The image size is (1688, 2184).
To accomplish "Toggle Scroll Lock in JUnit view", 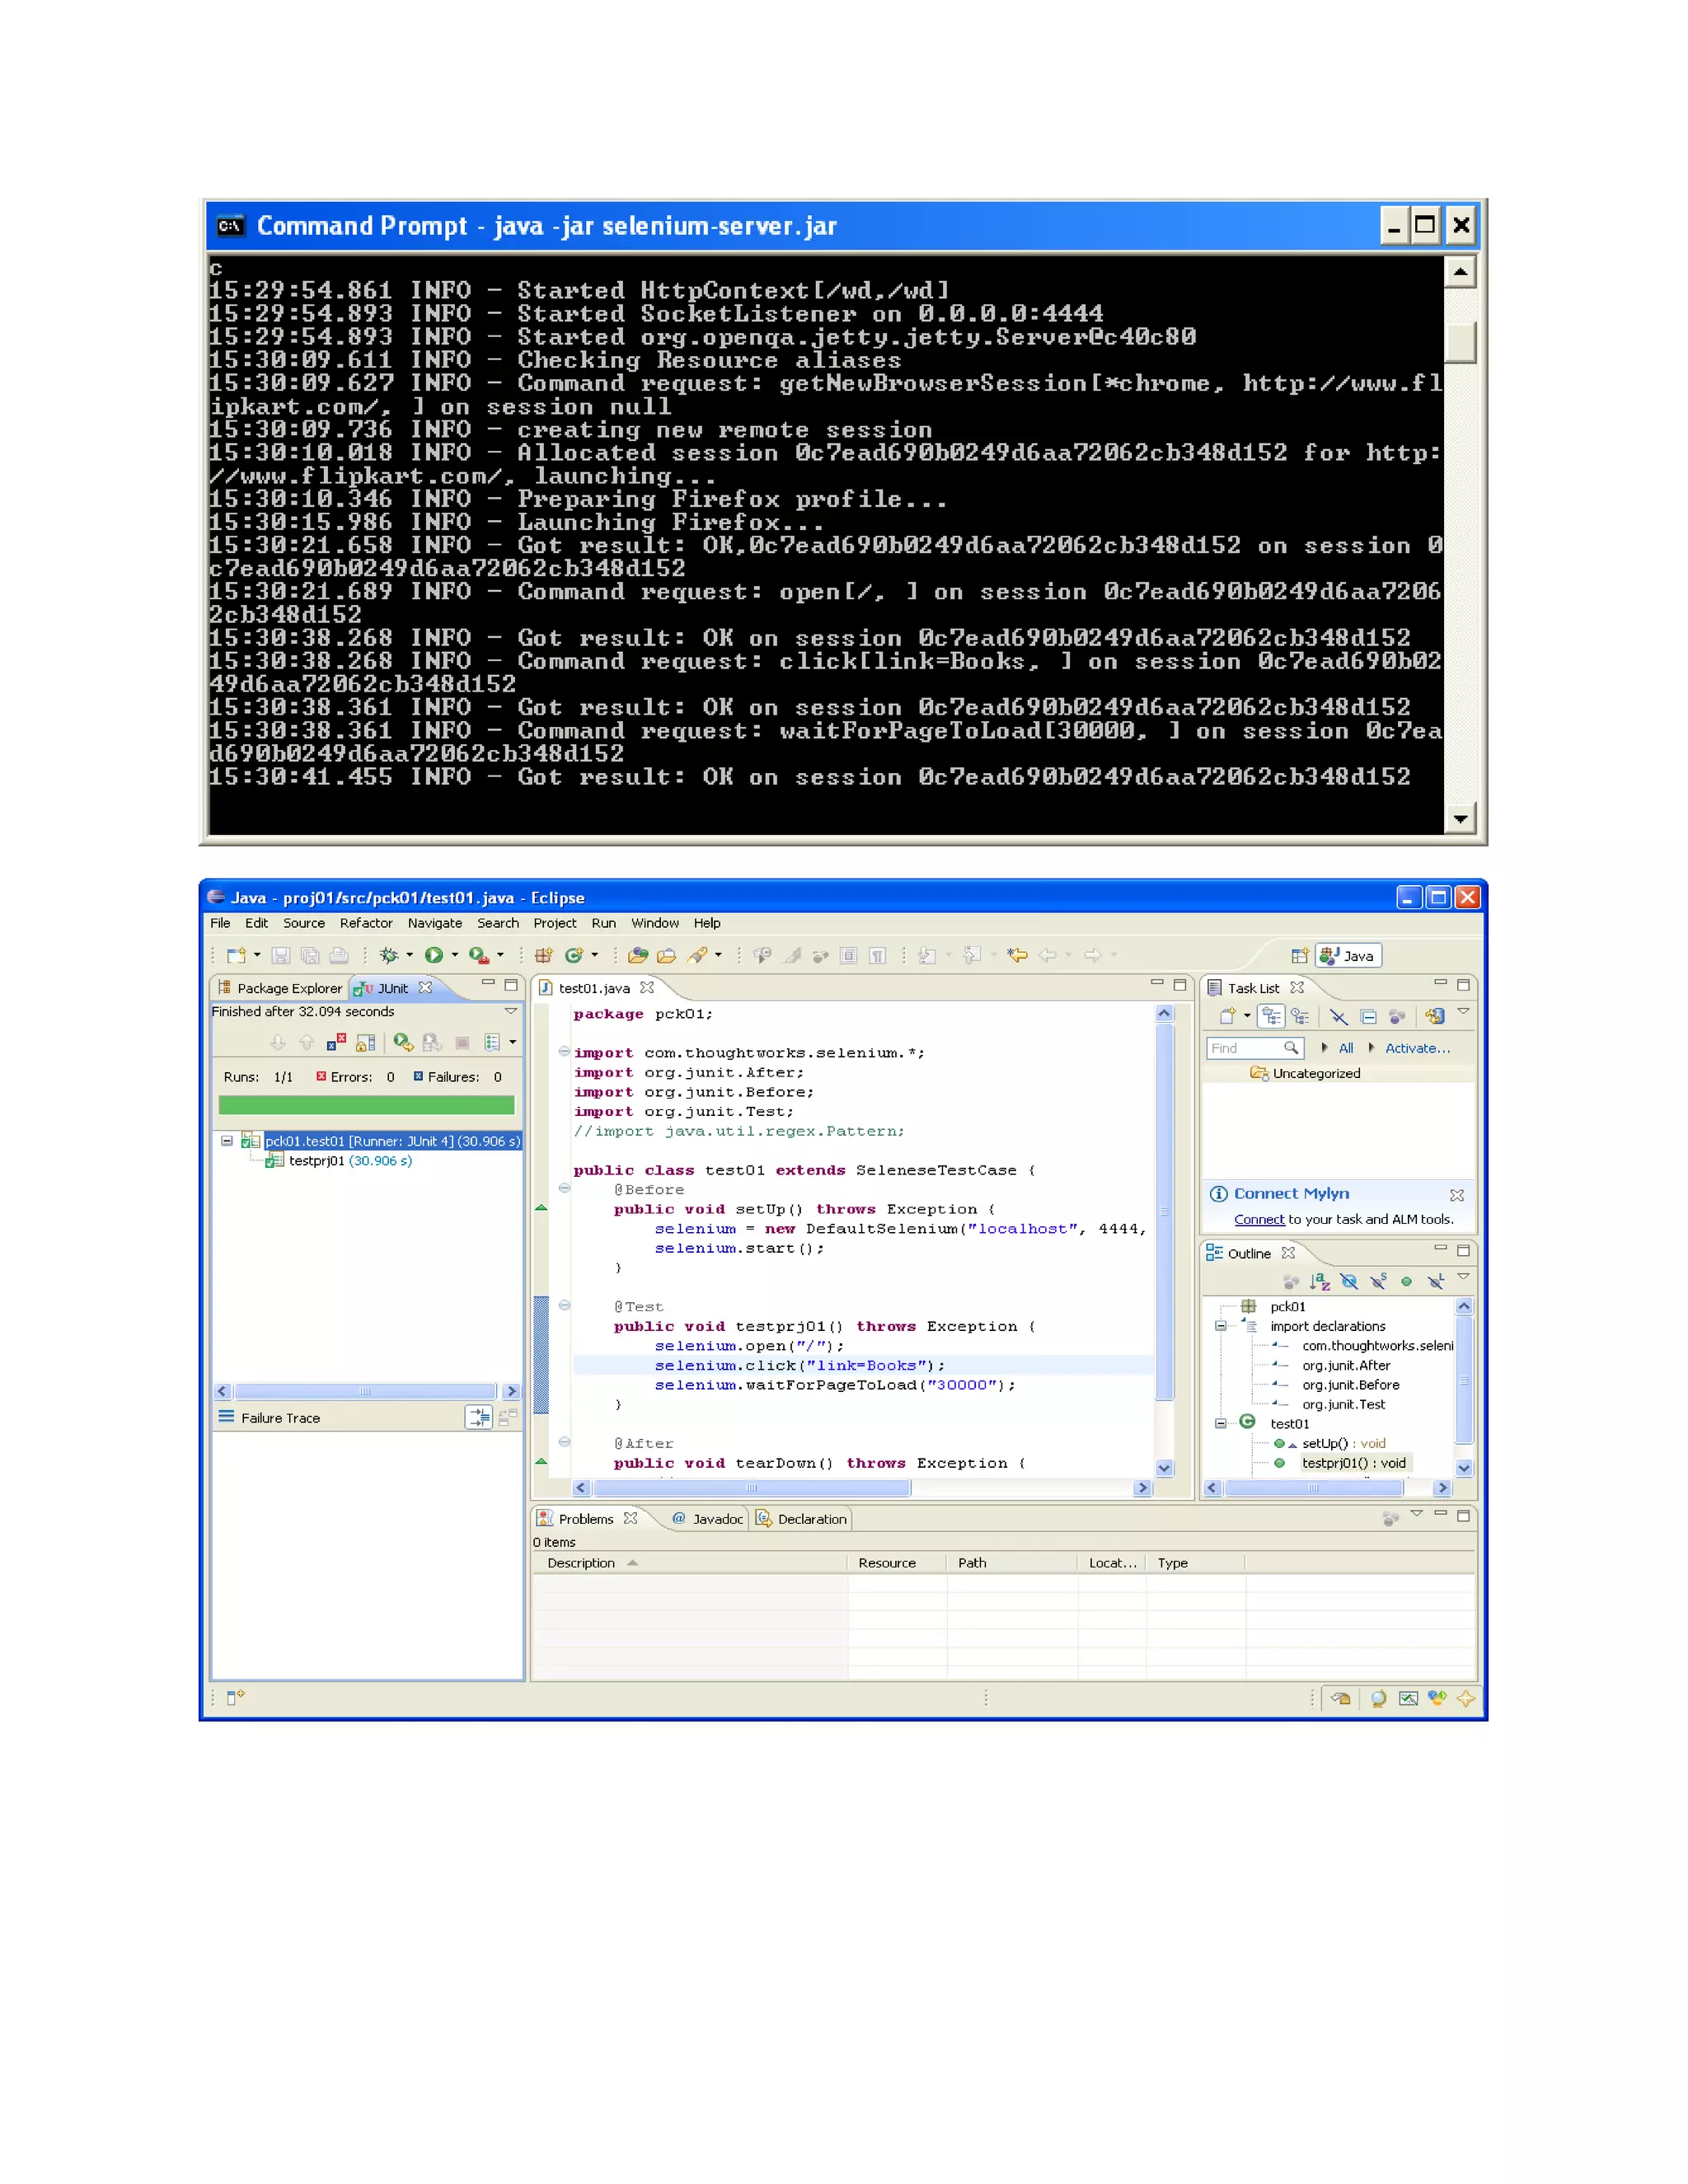I will click(x=365, y=1042).
